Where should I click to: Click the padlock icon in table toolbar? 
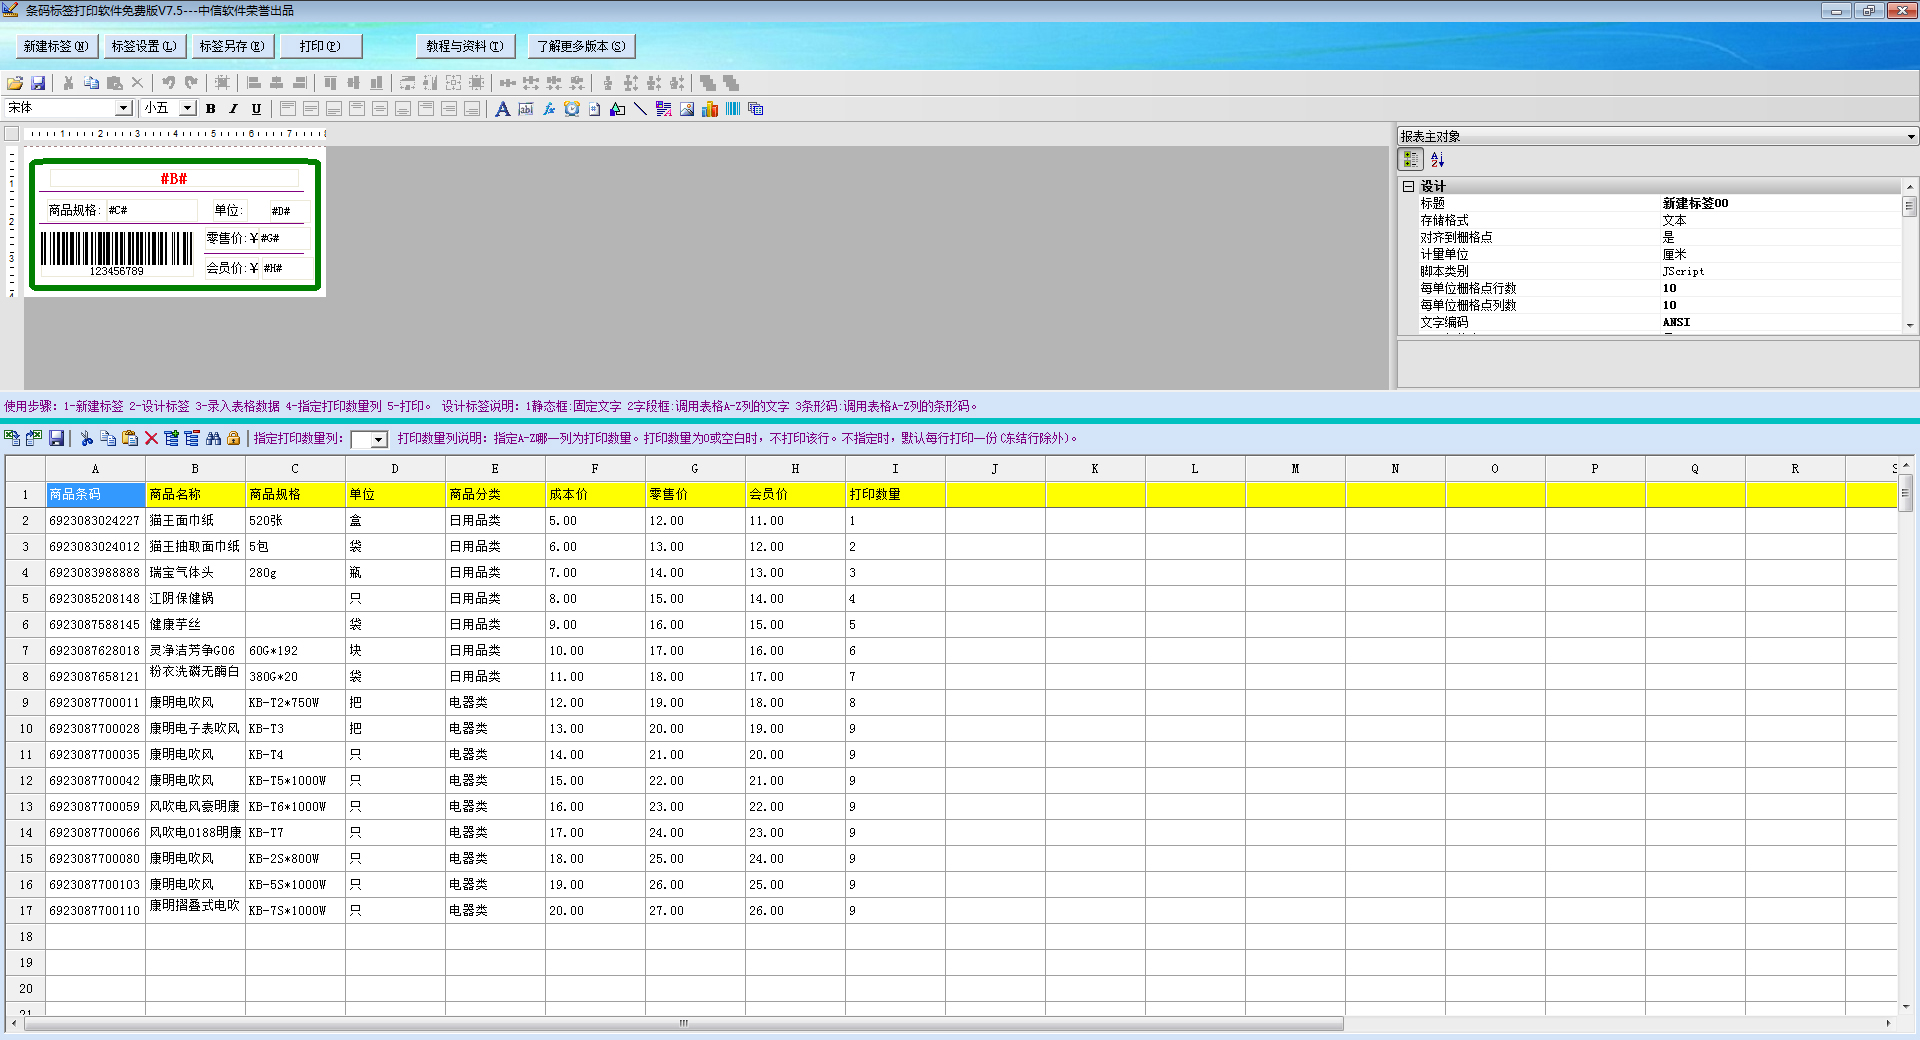234,438
